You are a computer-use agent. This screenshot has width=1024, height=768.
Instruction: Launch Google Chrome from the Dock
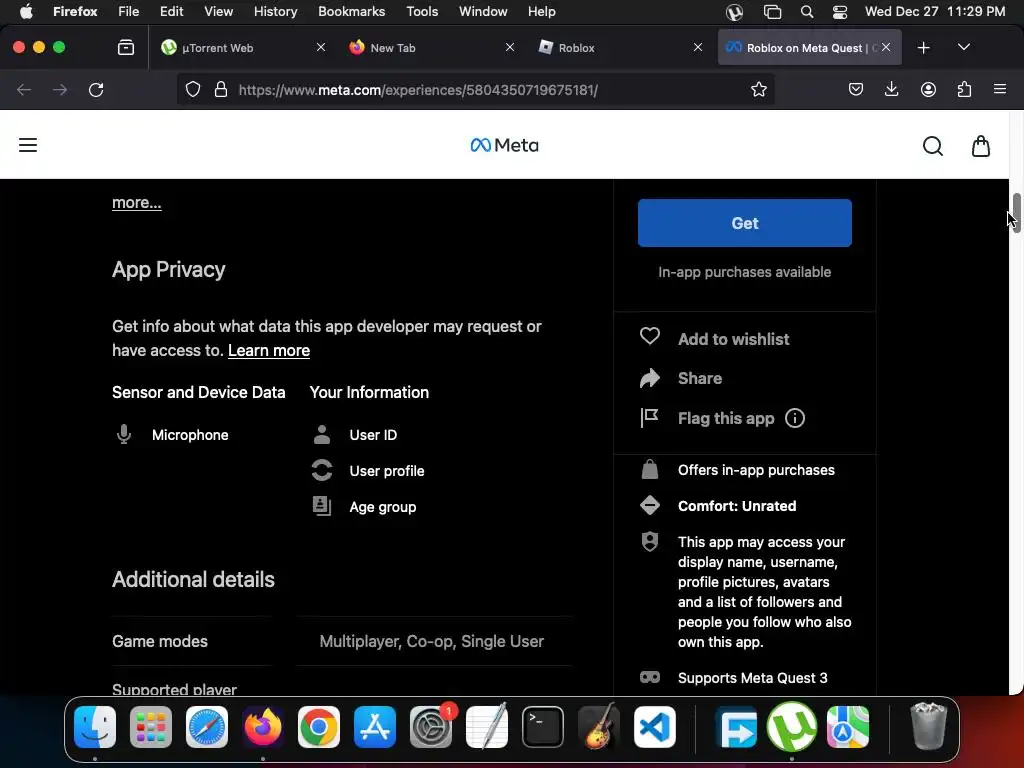[x=319, y=727]
